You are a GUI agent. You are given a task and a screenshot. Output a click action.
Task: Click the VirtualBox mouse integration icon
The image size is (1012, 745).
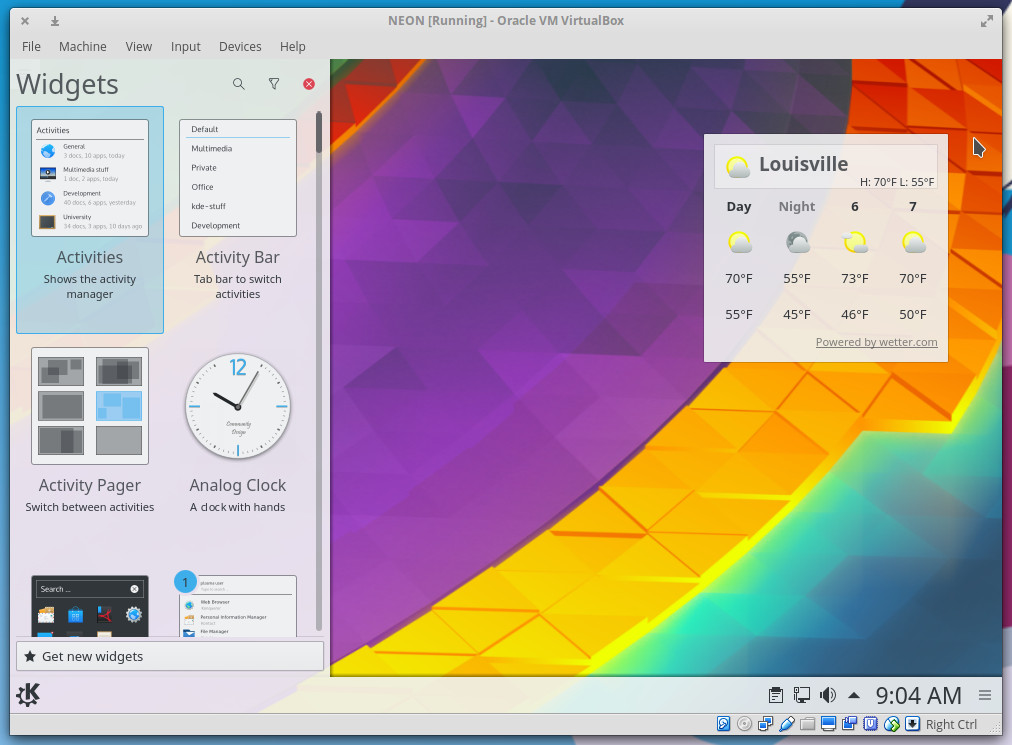point(892,724)
